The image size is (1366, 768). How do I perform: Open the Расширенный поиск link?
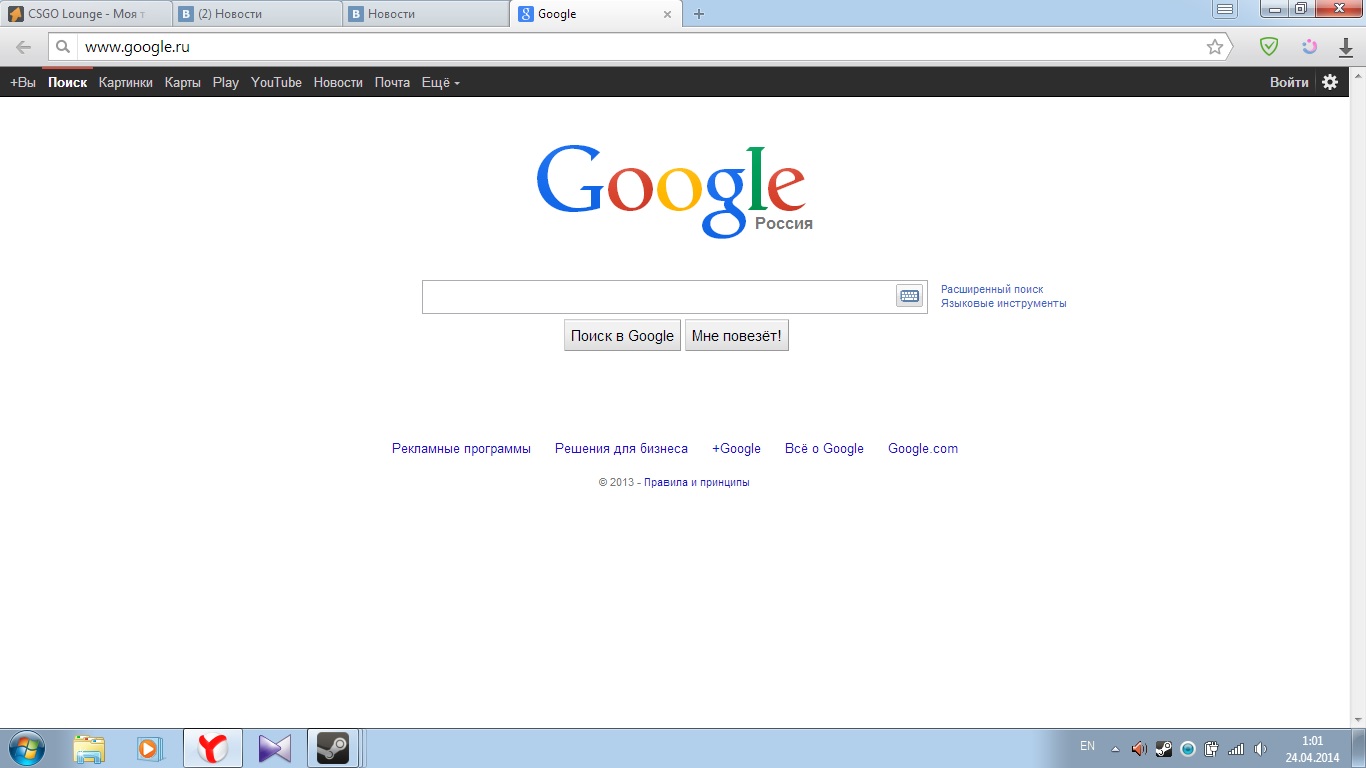[992, 289]
